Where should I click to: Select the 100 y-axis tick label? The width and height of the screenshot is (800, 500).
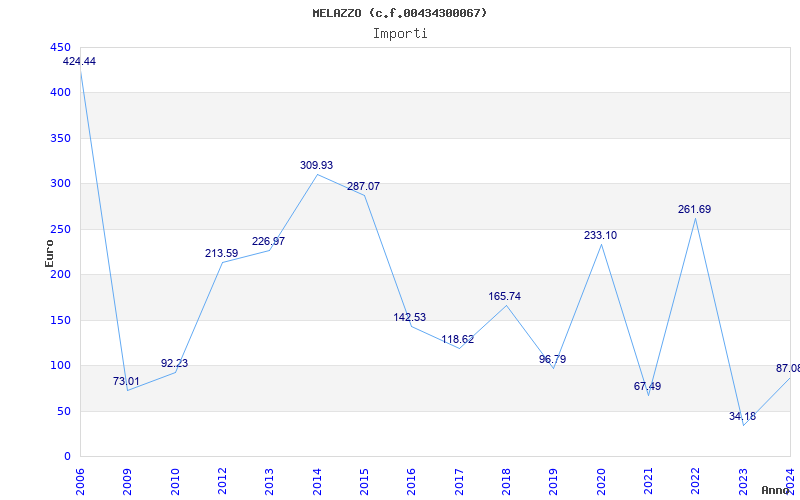60,366
